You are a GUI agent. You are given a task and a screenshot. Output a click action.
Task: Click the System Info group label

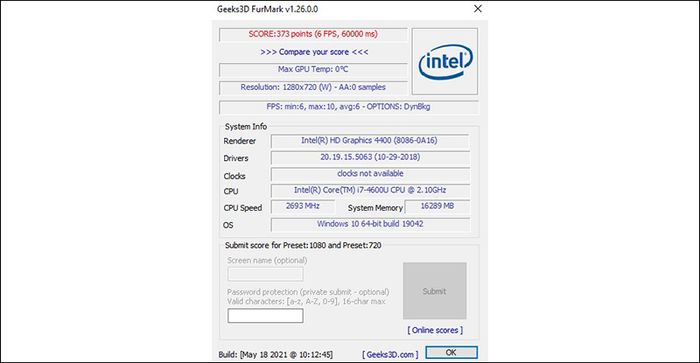pyautogui.click(x=246, y=126)
